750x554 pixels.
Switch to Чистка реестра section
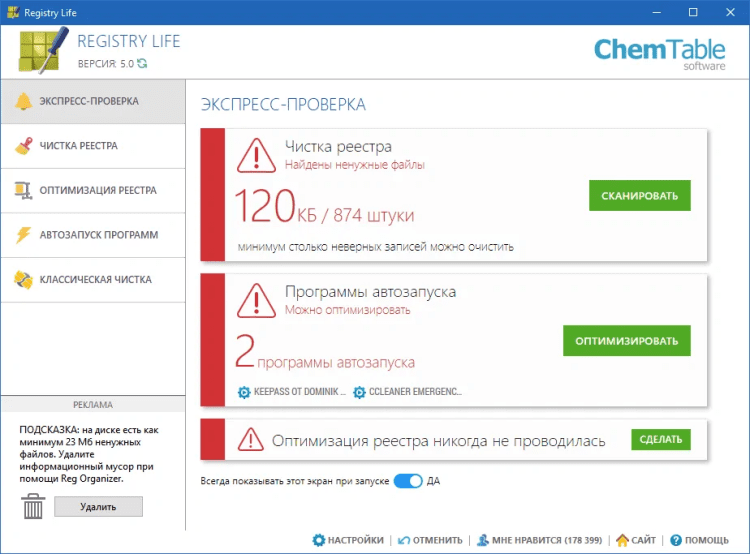coord(93,146)
